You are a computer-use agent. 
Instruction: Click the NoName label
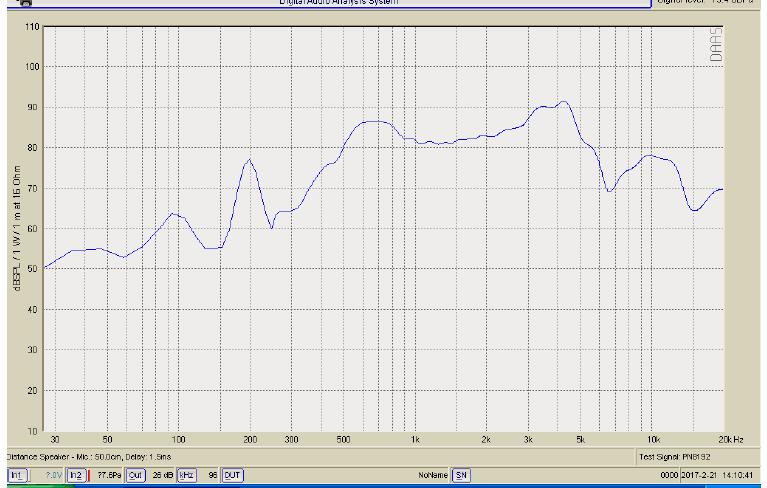433,475
